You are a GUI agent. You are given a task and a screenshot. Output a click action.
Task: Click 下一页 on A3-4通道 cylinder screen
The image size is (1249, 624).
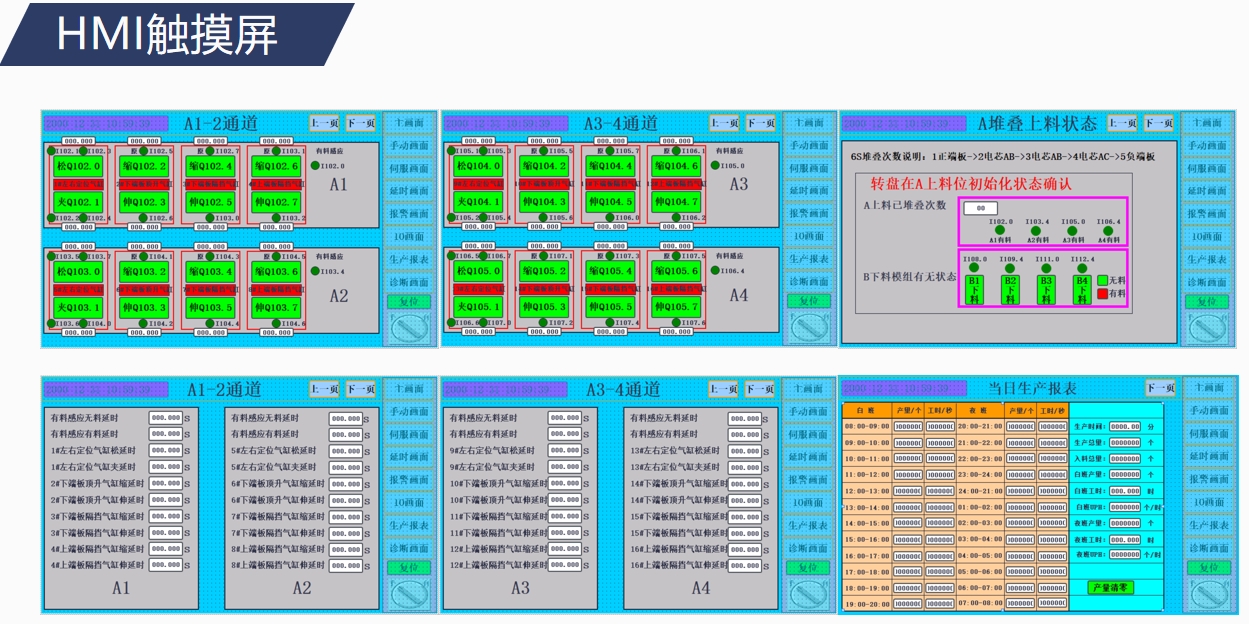[x=760, y=123]
